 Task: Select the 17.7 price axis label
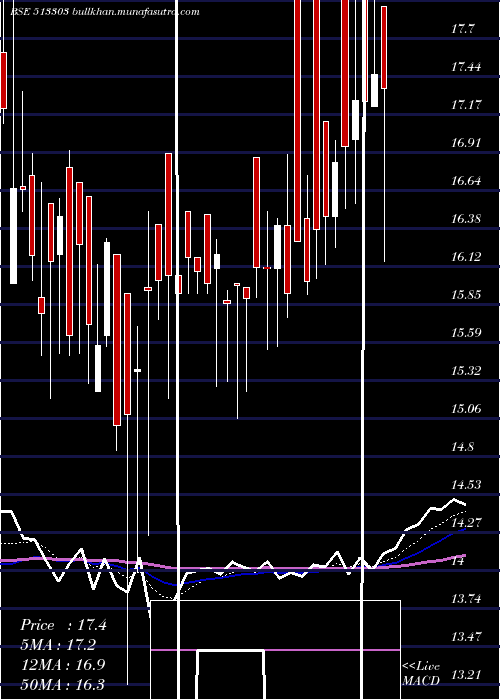pyautogui.click(x=462, y=29)
